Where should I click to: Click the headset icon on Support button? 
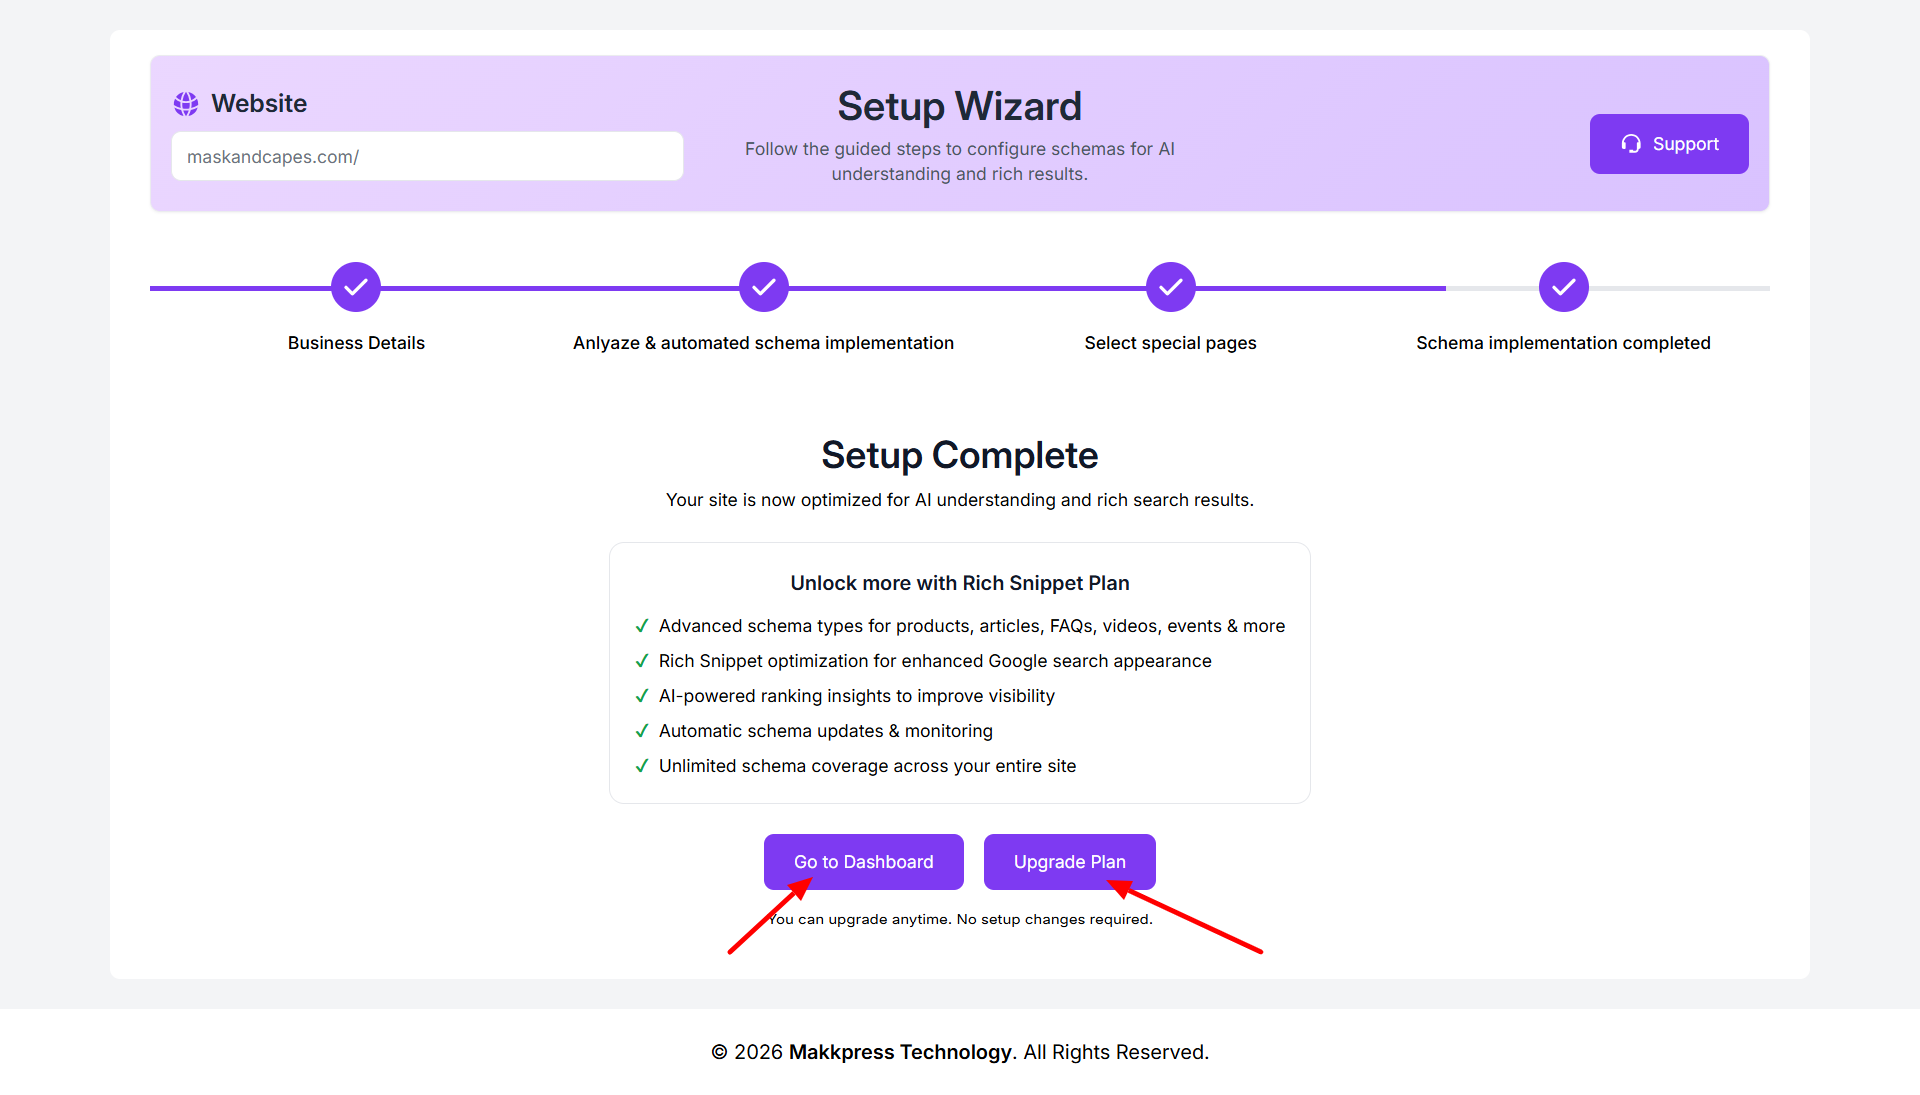click(1631, 144)
